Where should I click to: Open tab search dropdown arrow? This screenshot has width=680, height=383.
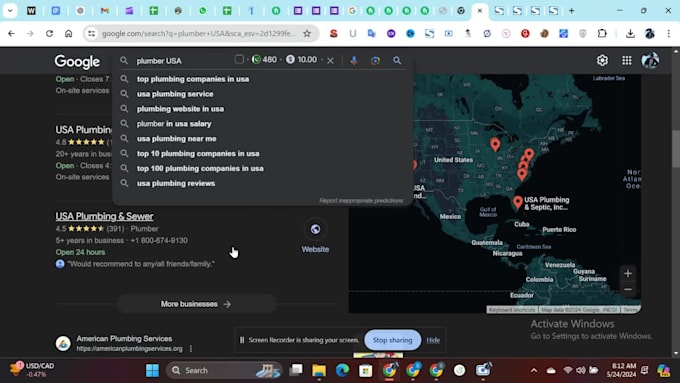coord(10,11)
